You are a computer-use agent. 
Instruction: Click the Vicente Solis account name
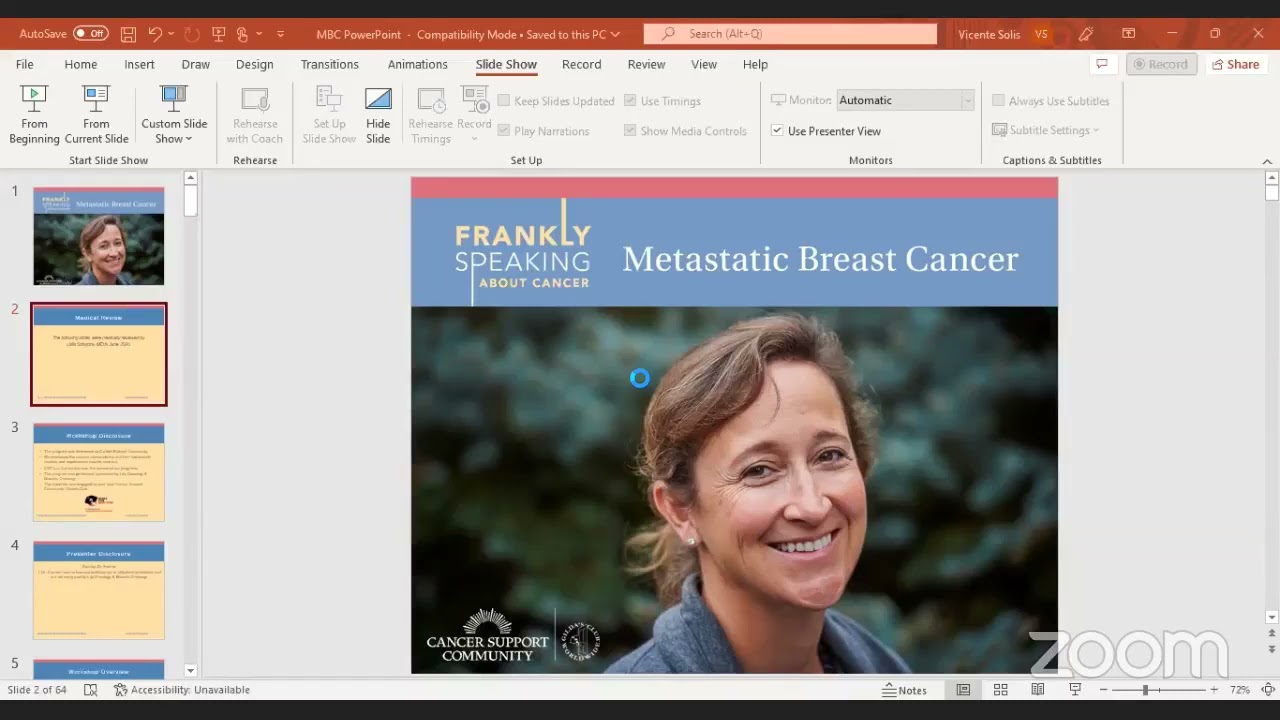tap(989, 34)
